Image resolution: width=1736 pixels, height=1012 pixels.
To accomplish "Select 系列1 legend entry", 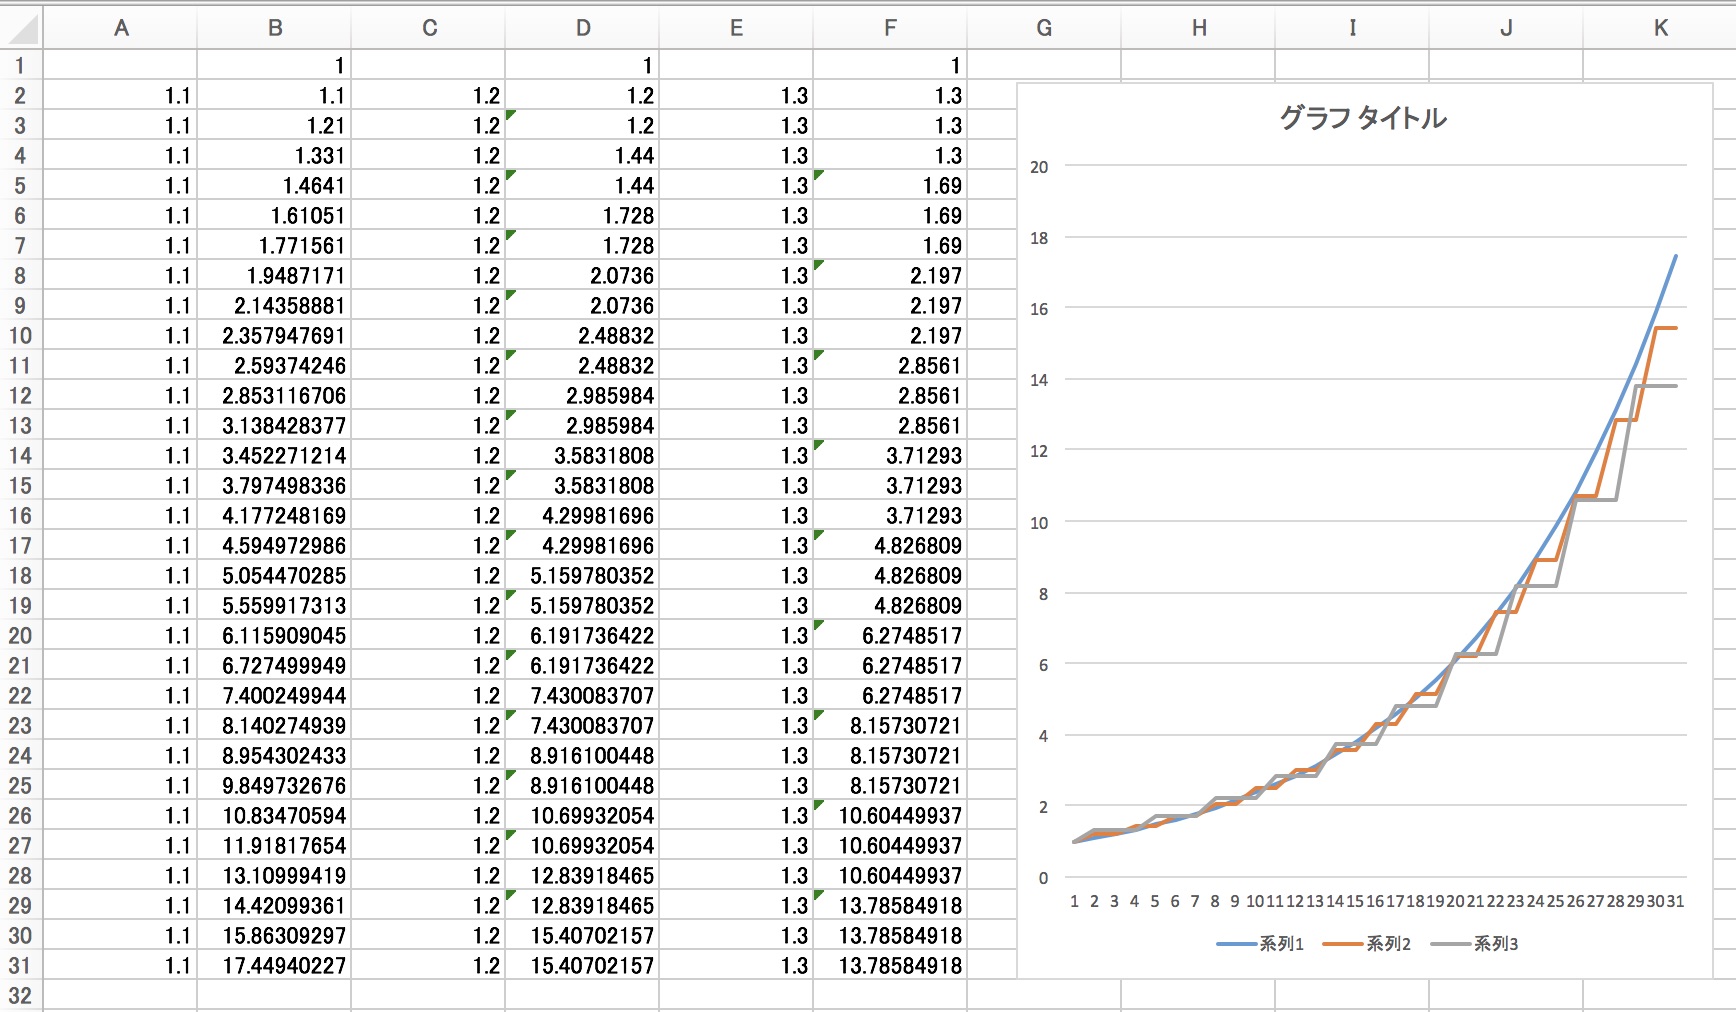I will [1261, 944].
